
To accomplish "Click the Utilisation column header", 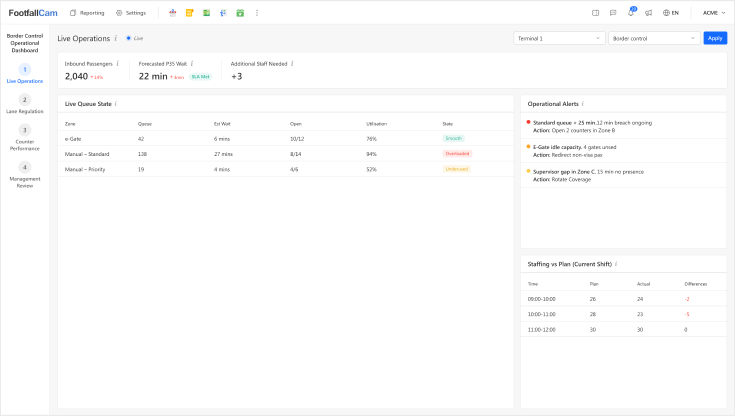I will pos(376,124).
